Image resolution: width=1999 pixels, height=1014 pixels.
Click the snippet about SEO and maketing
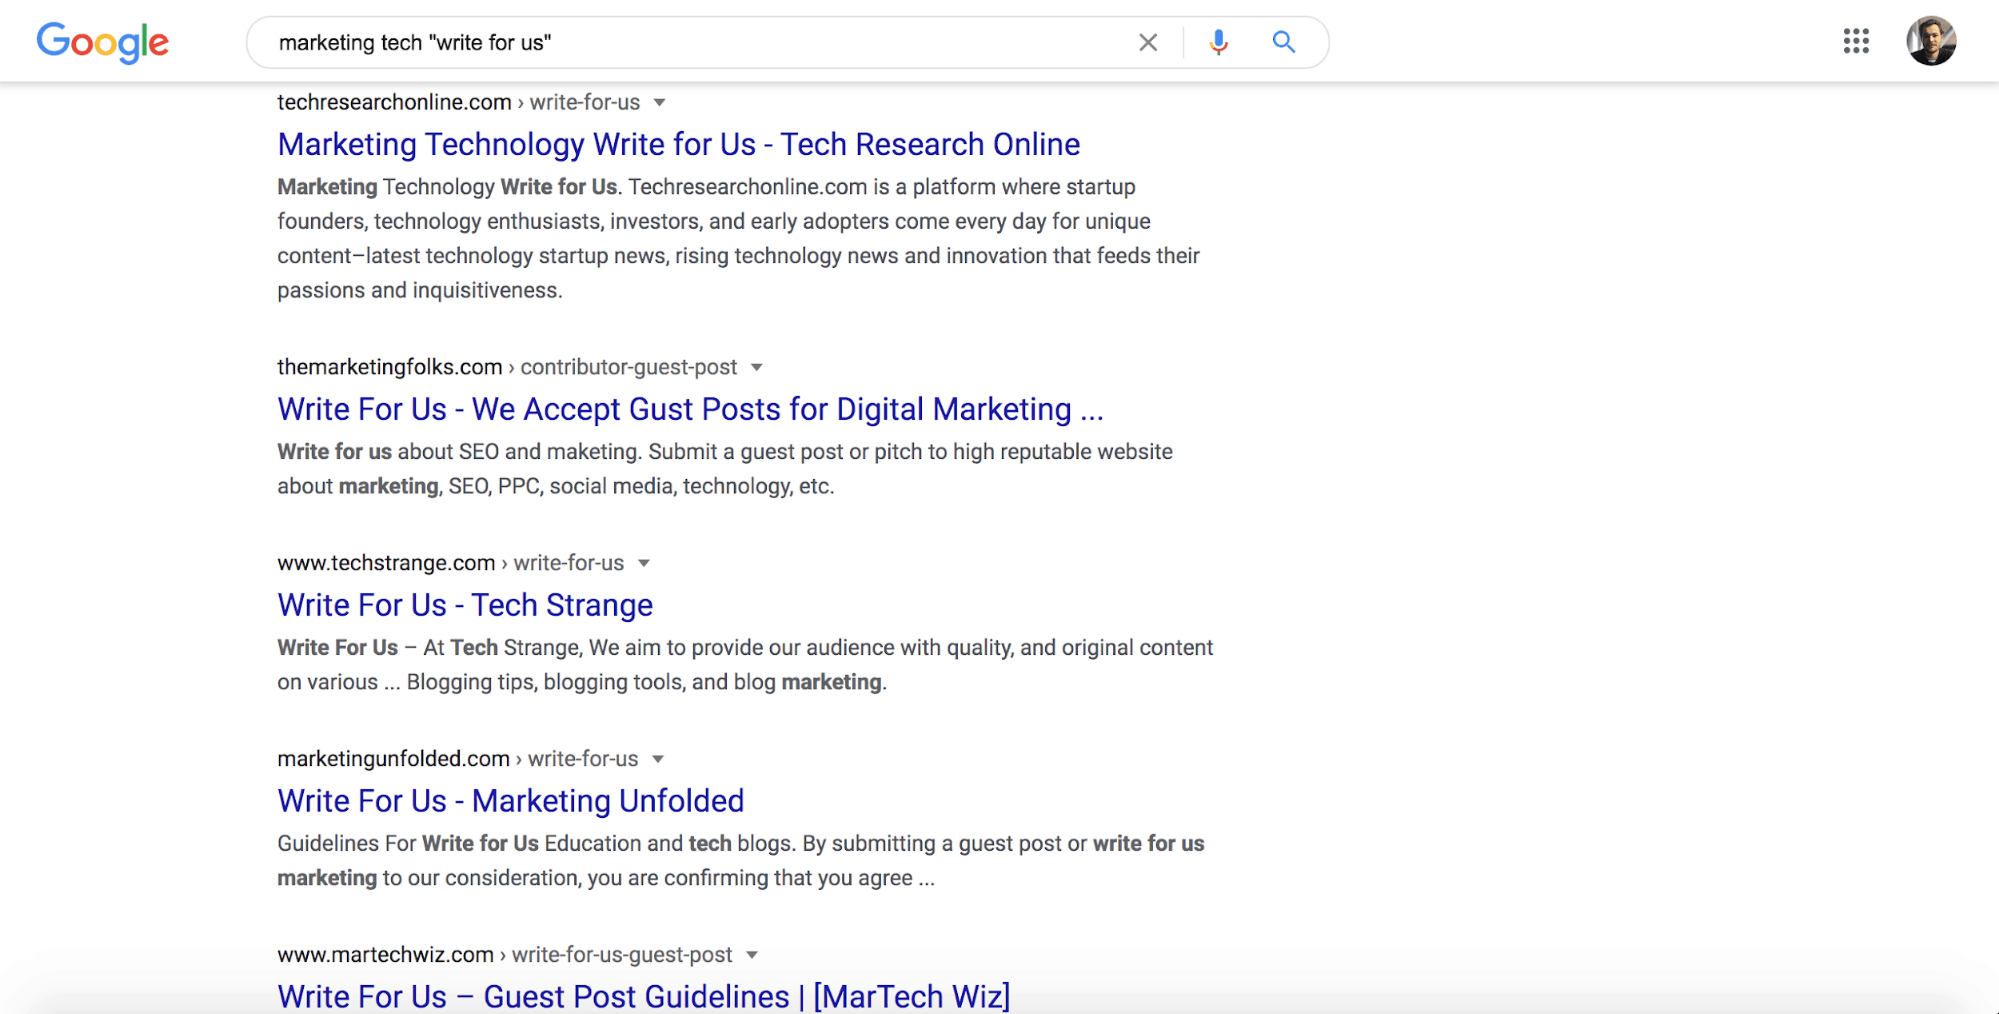pos(725,469)
